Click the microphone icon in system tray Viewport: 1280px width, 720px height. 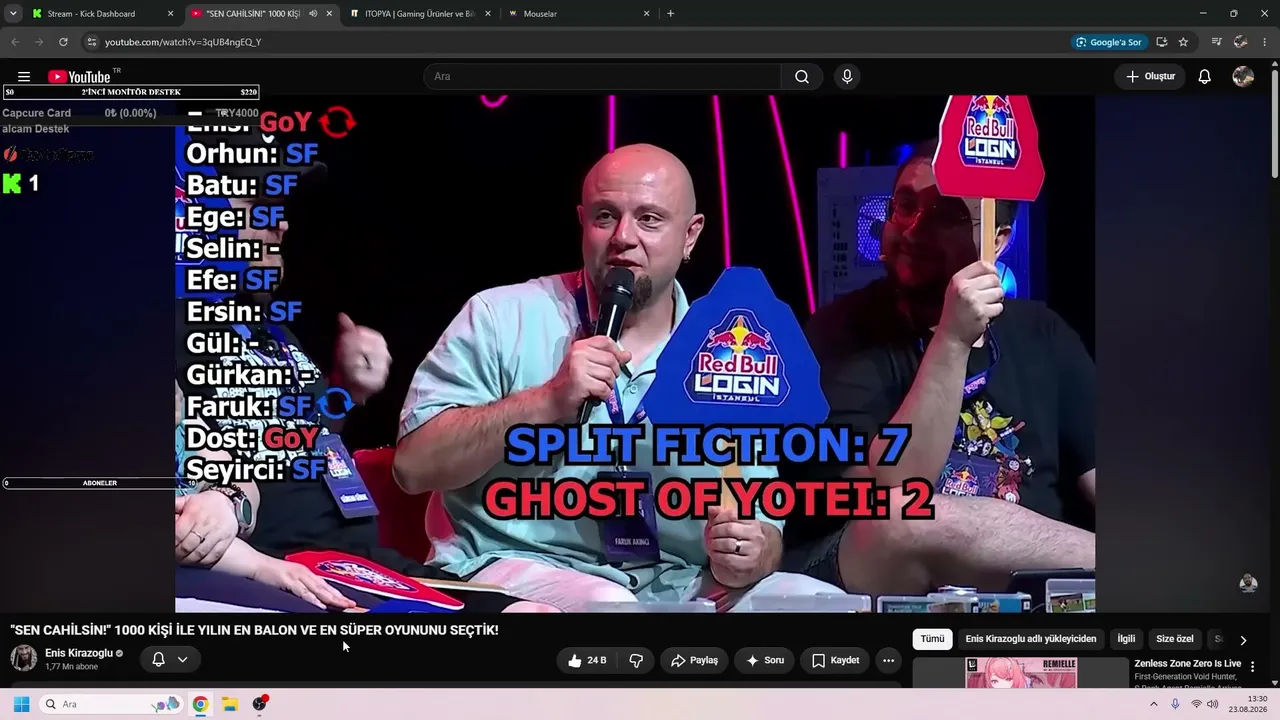[x=1175, y=704]
